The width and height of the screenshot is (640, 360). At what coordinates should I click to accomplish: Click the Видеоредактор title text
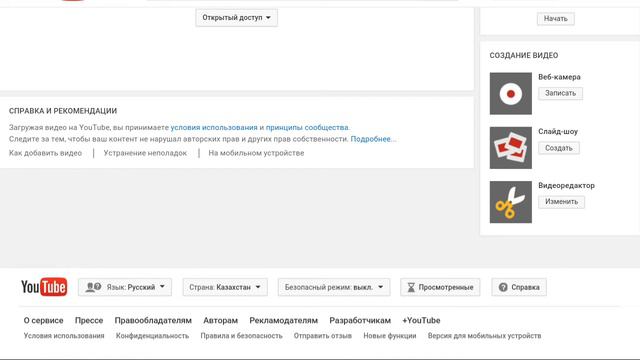566,185
